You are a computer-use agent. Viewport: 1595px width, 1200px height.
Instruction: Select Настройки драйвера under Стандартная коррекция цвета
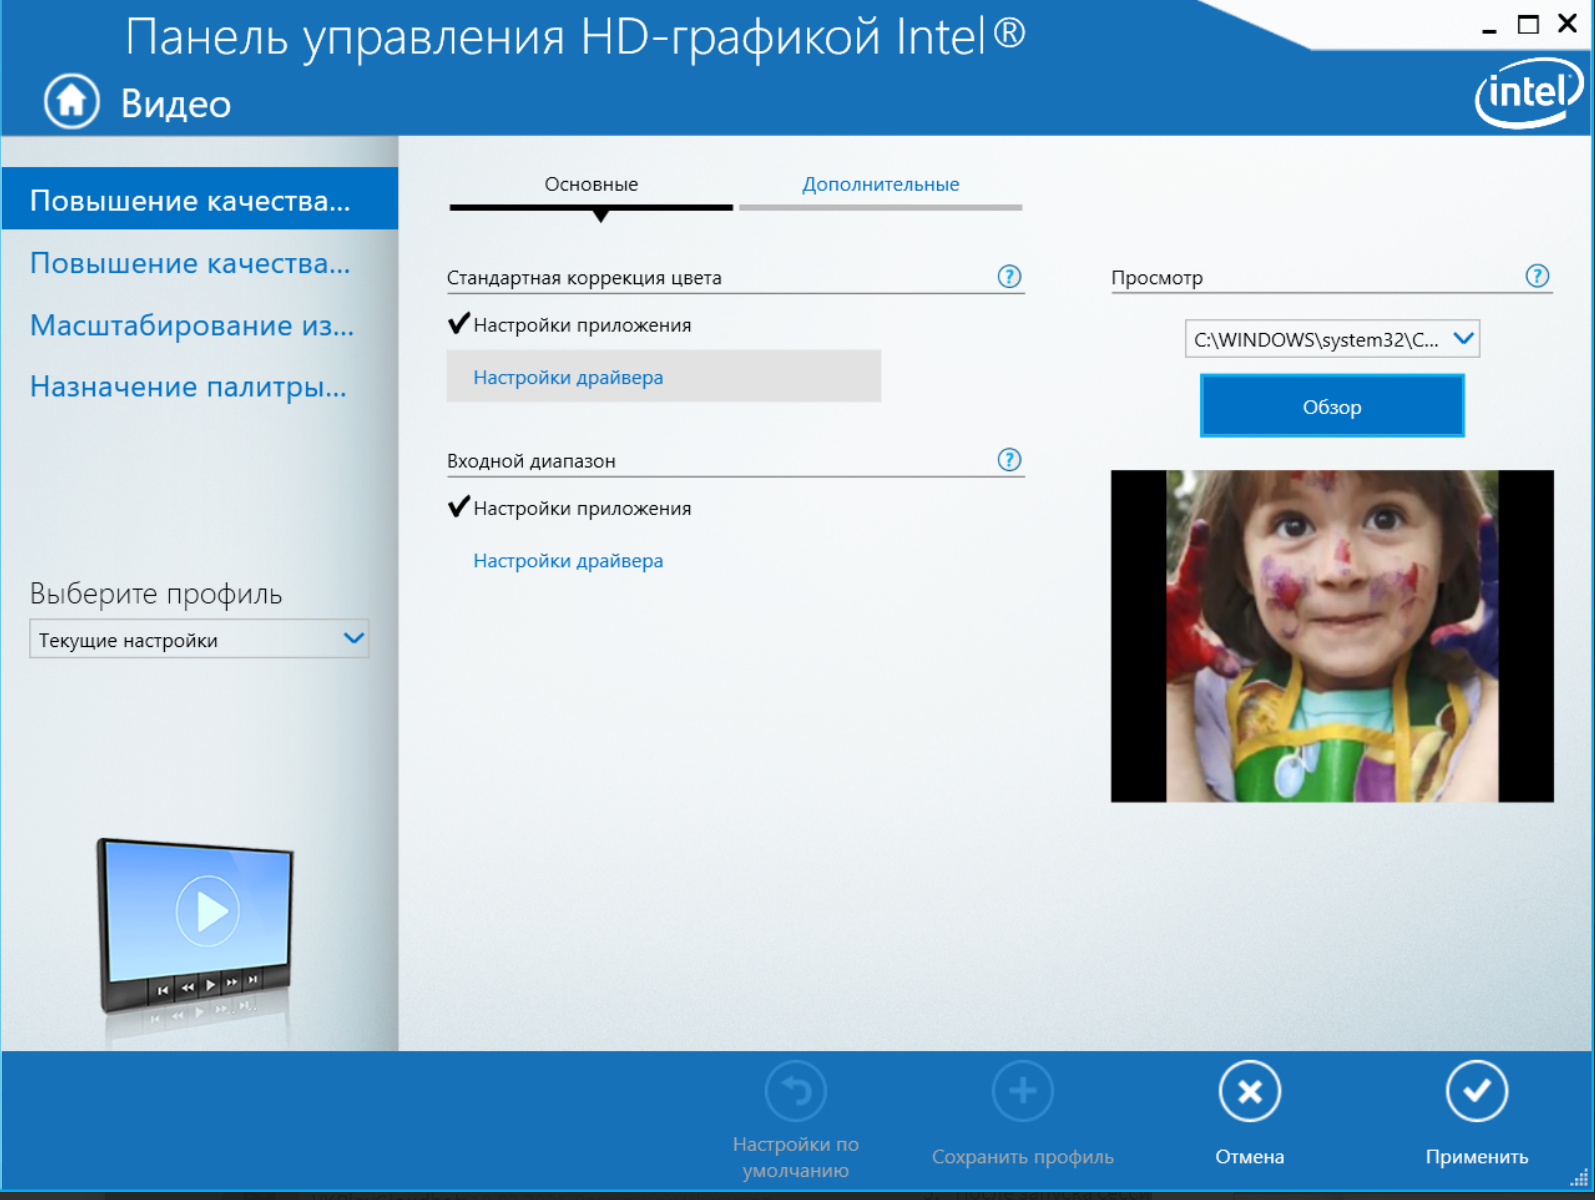pyautogui.click(x=664, y=377)
